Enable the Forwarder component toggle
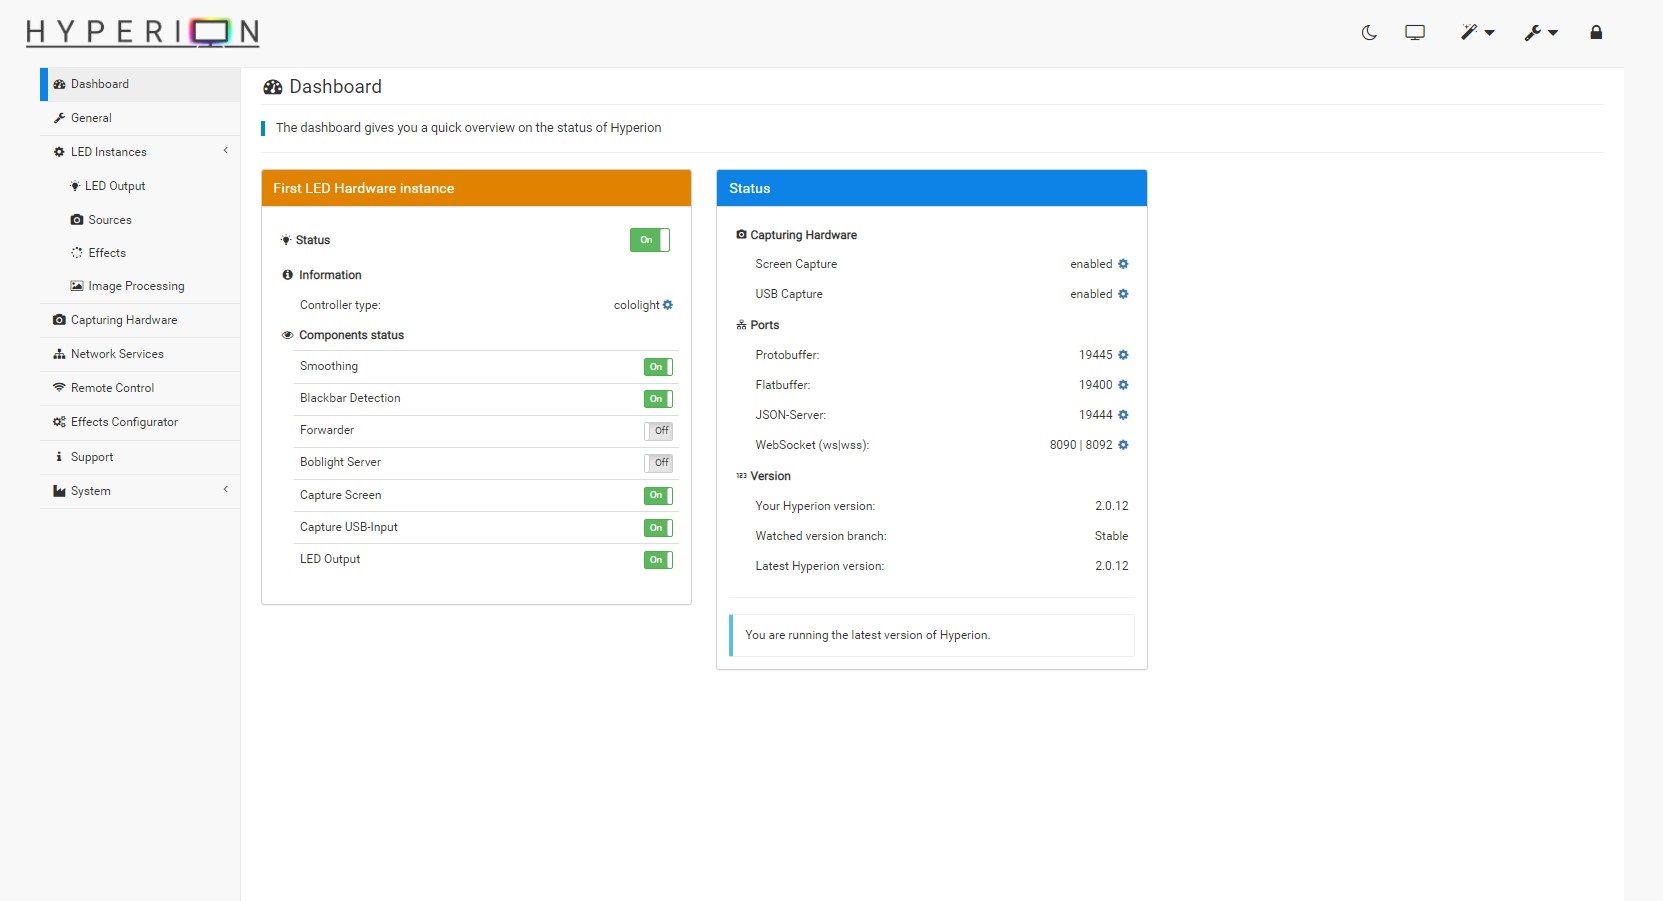1663x901 pixels. pos(658,431)
